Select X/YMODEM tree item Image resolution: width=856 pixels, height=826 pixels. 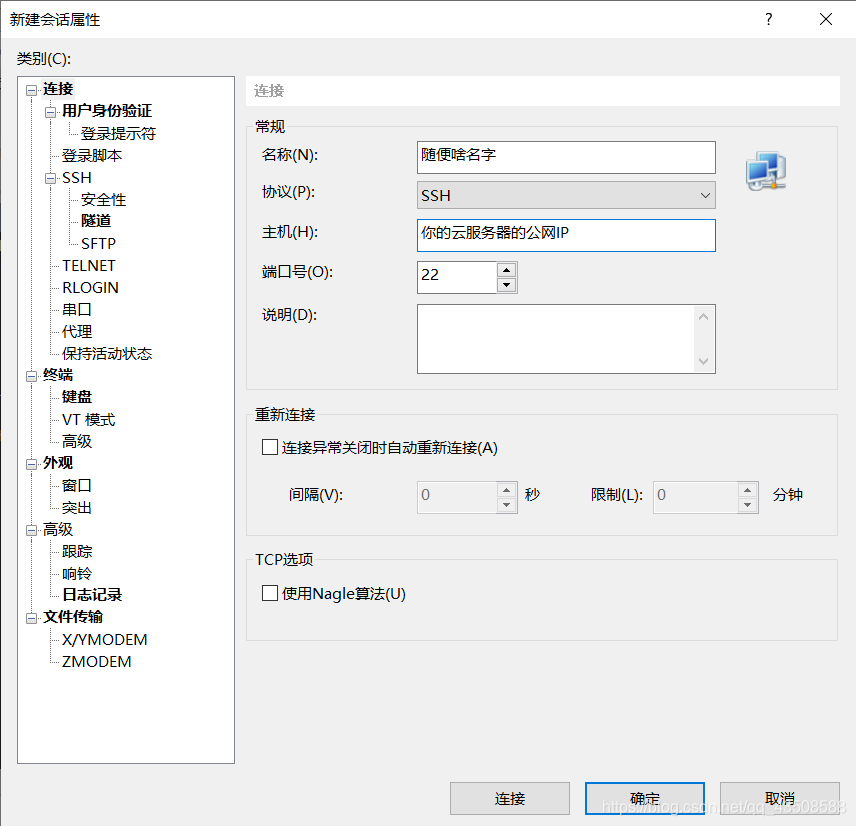tap(104, 639)
